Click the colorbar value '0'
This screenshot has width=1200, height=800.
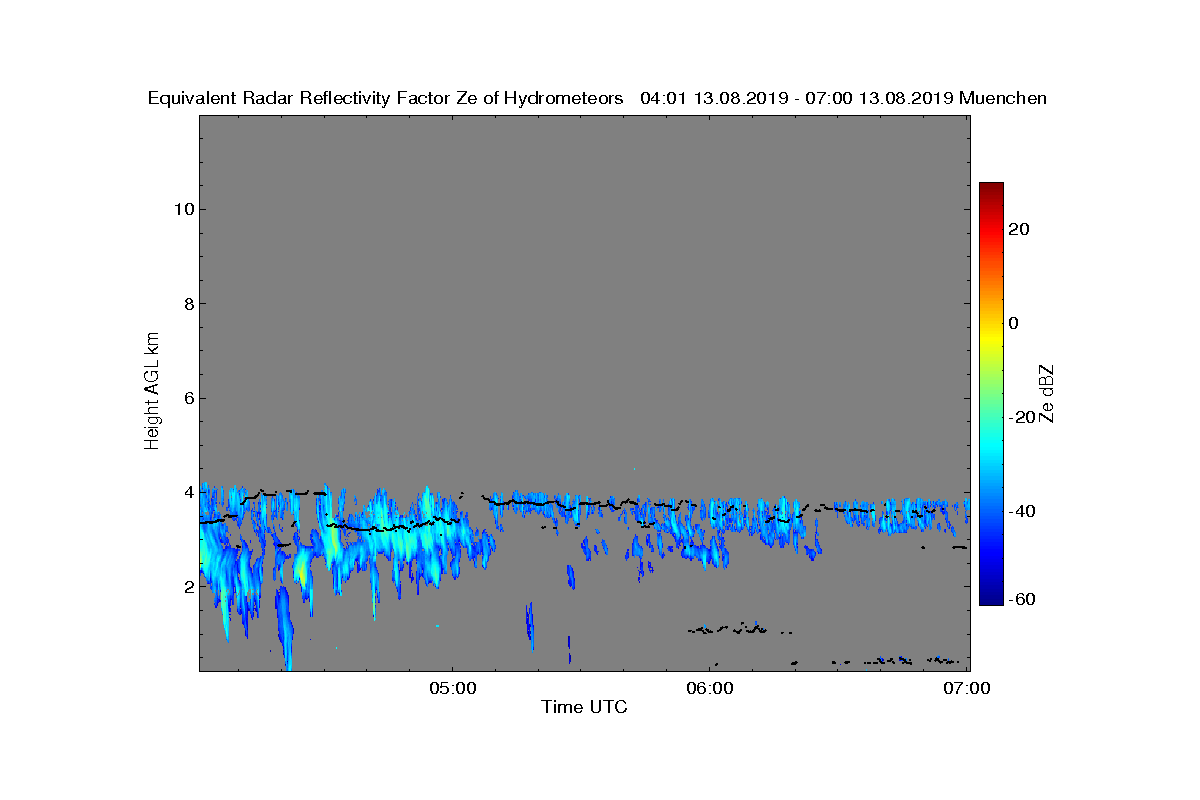(1014, 323)
